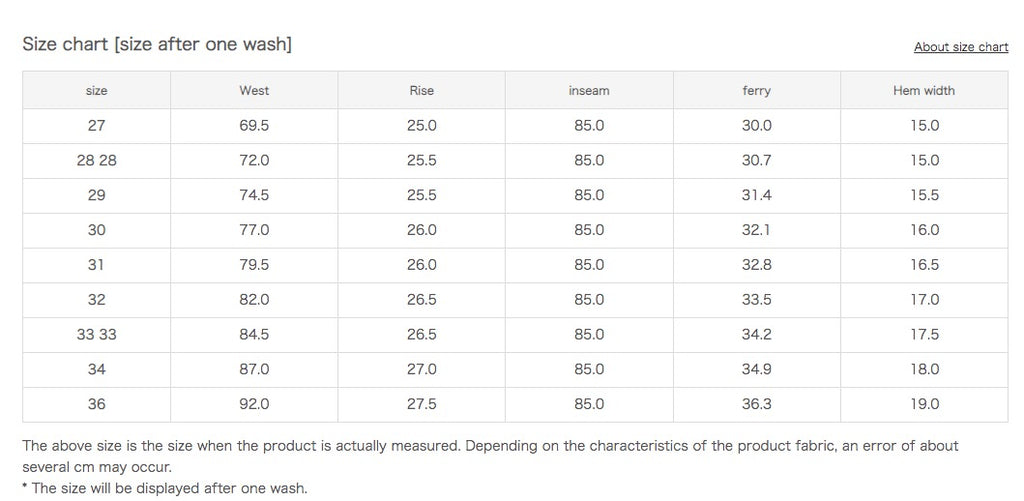Select the size 36 row label
The image size is (1024, 501).
click(96, 404)
